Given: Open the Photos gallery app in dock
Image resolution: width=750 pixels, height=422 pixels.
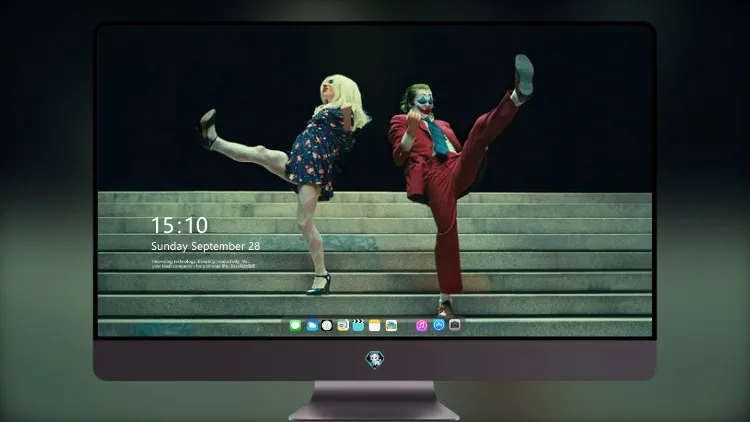Looking at the screenshot, I should tap(391, 326).
